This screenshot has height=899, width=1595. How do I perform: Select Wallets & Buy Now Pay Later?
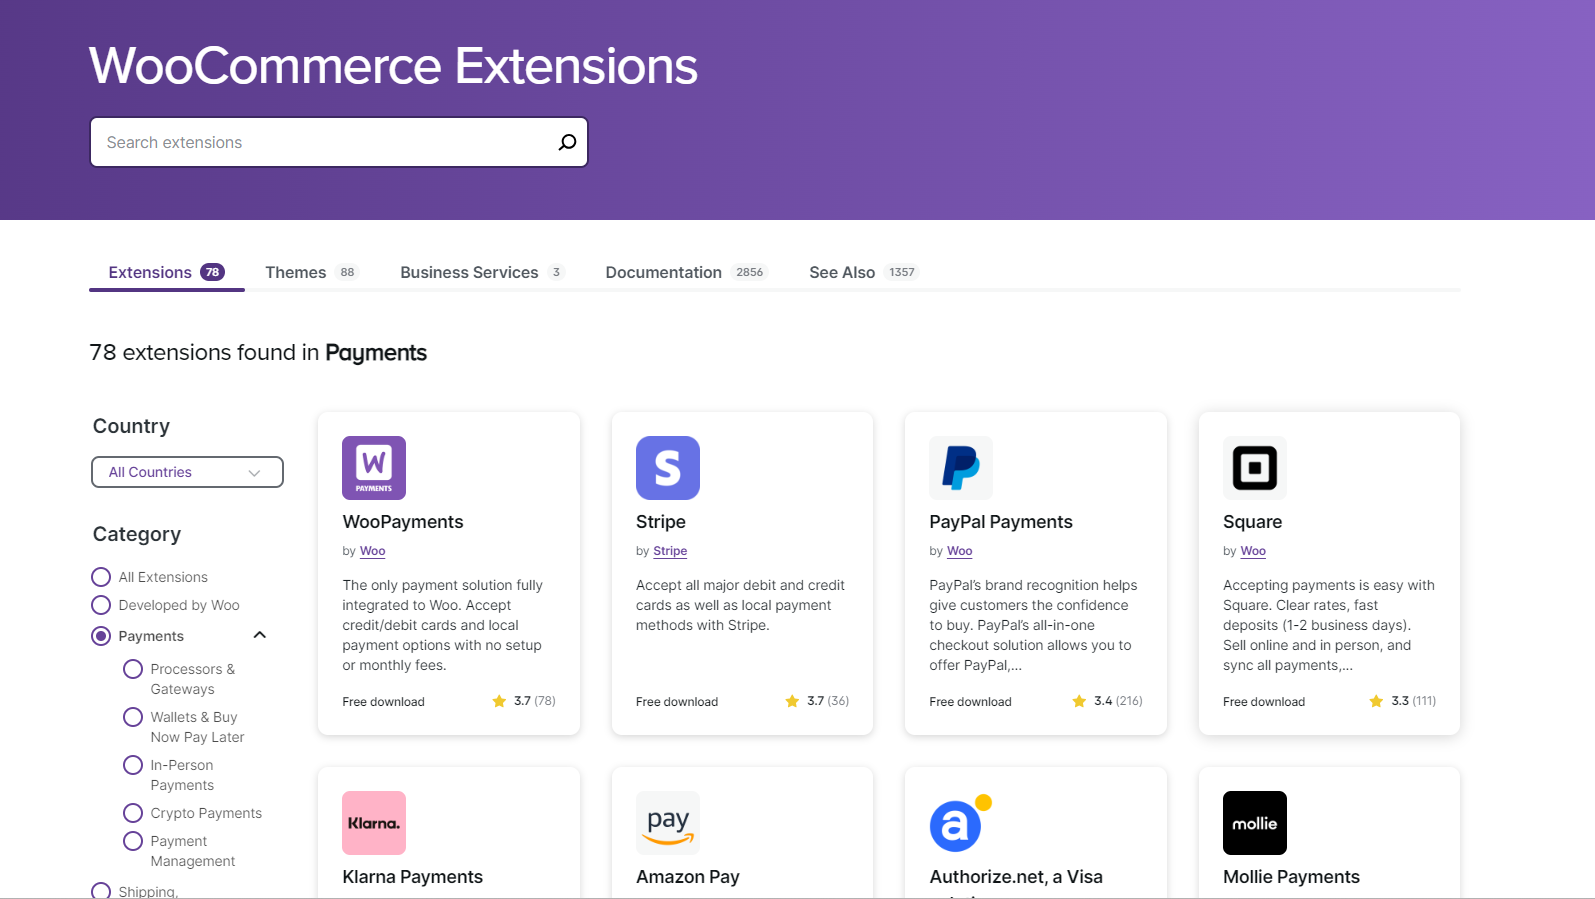coord(133,717)
